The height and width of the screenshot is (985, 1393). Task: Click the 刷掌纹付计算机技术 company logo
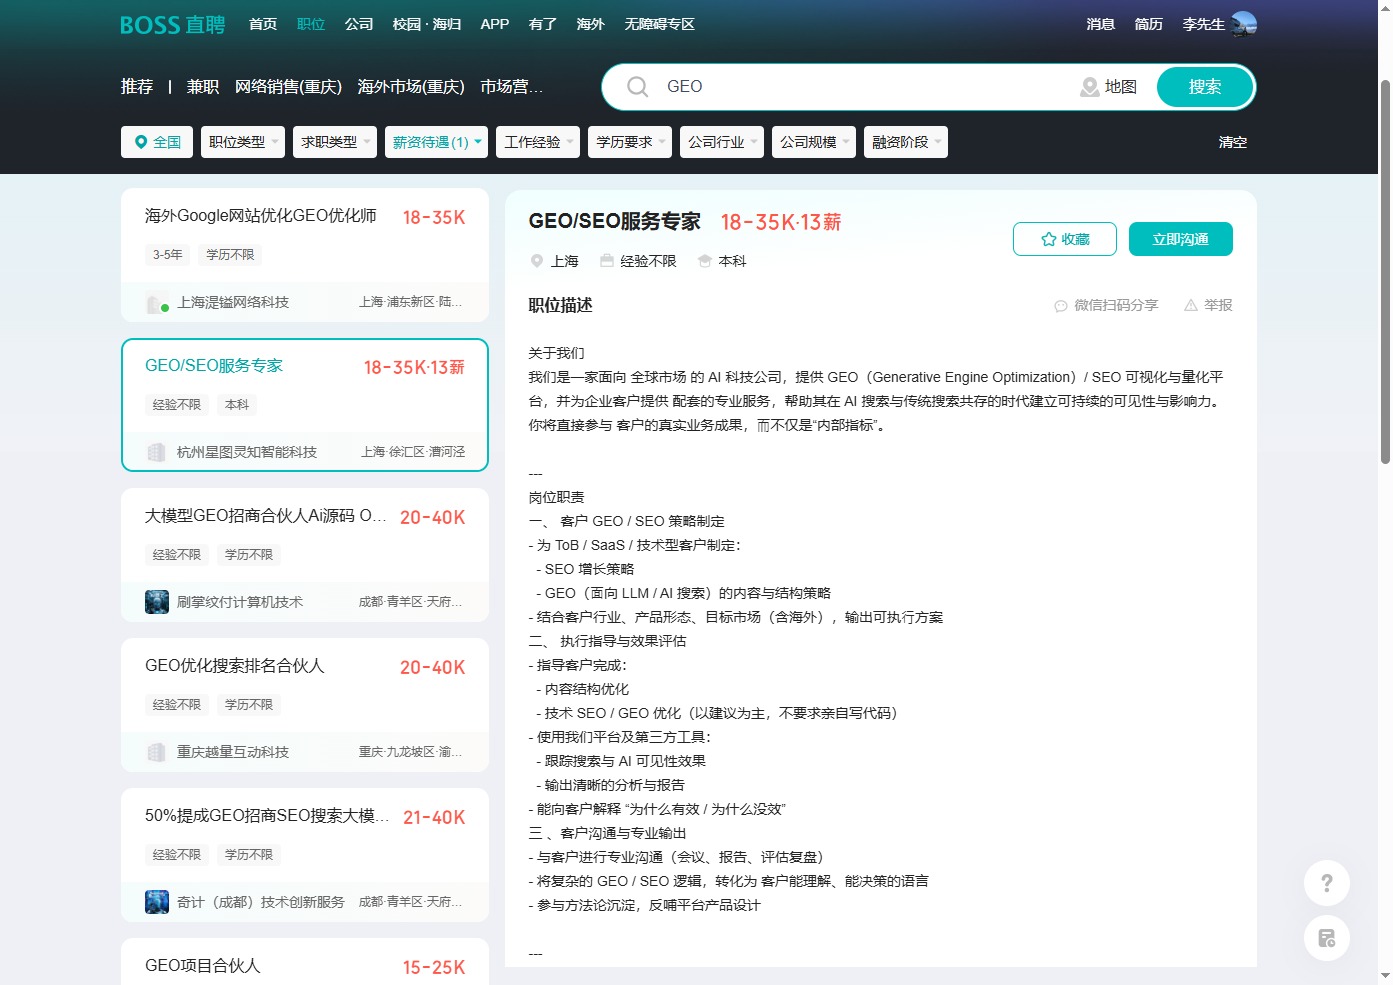point(157,602)
